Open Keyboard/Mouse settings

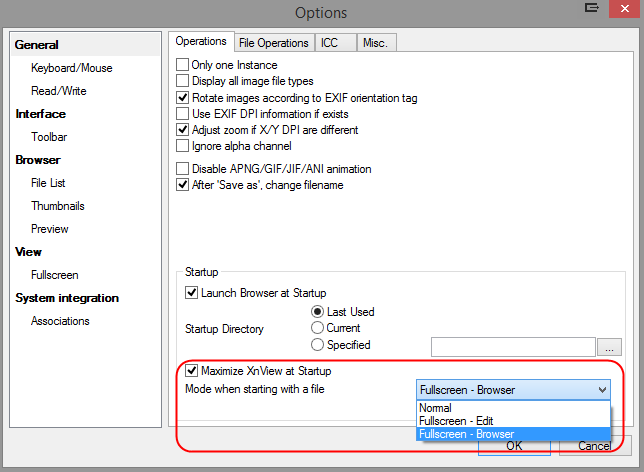point(71,68)
